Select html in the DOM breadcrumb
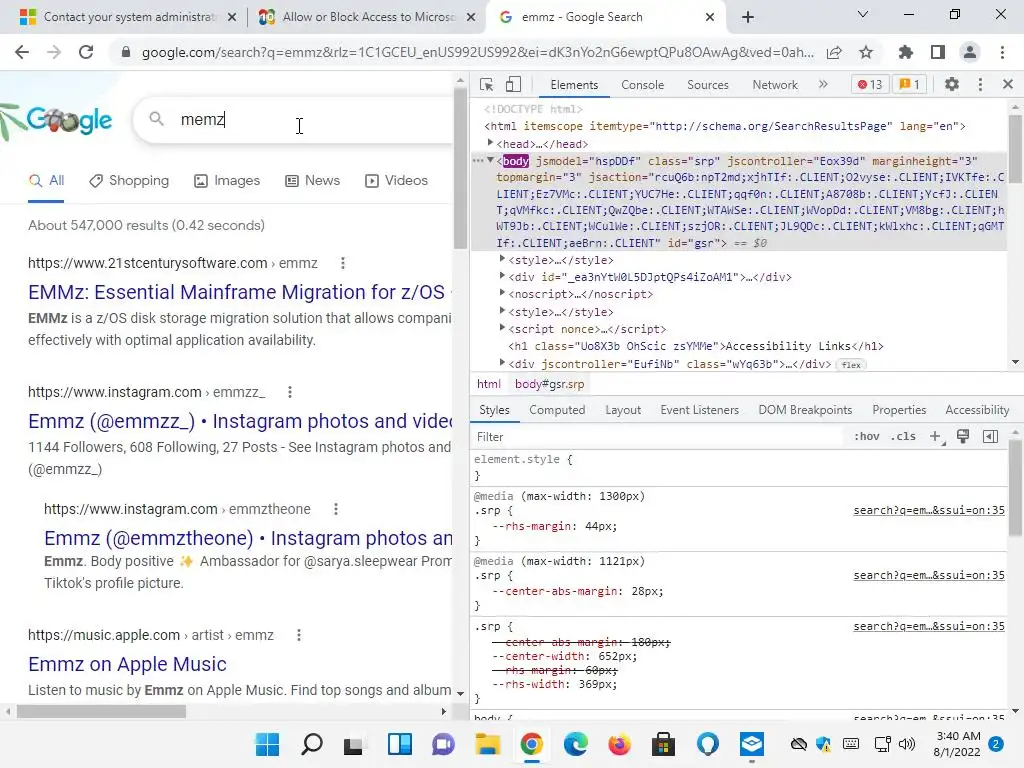The width and height of the screenshot is (1024, 768). tap(488, 384)
